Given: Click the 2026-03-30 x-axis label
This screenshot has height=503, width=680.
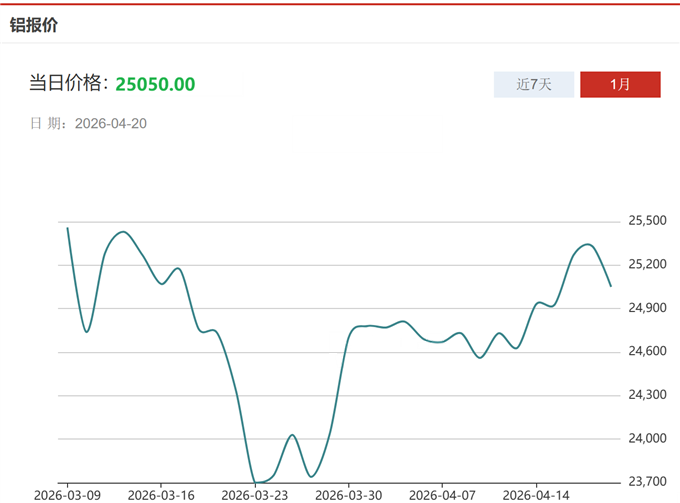Looking at the screenshot, I should click(x=348, y=495).
